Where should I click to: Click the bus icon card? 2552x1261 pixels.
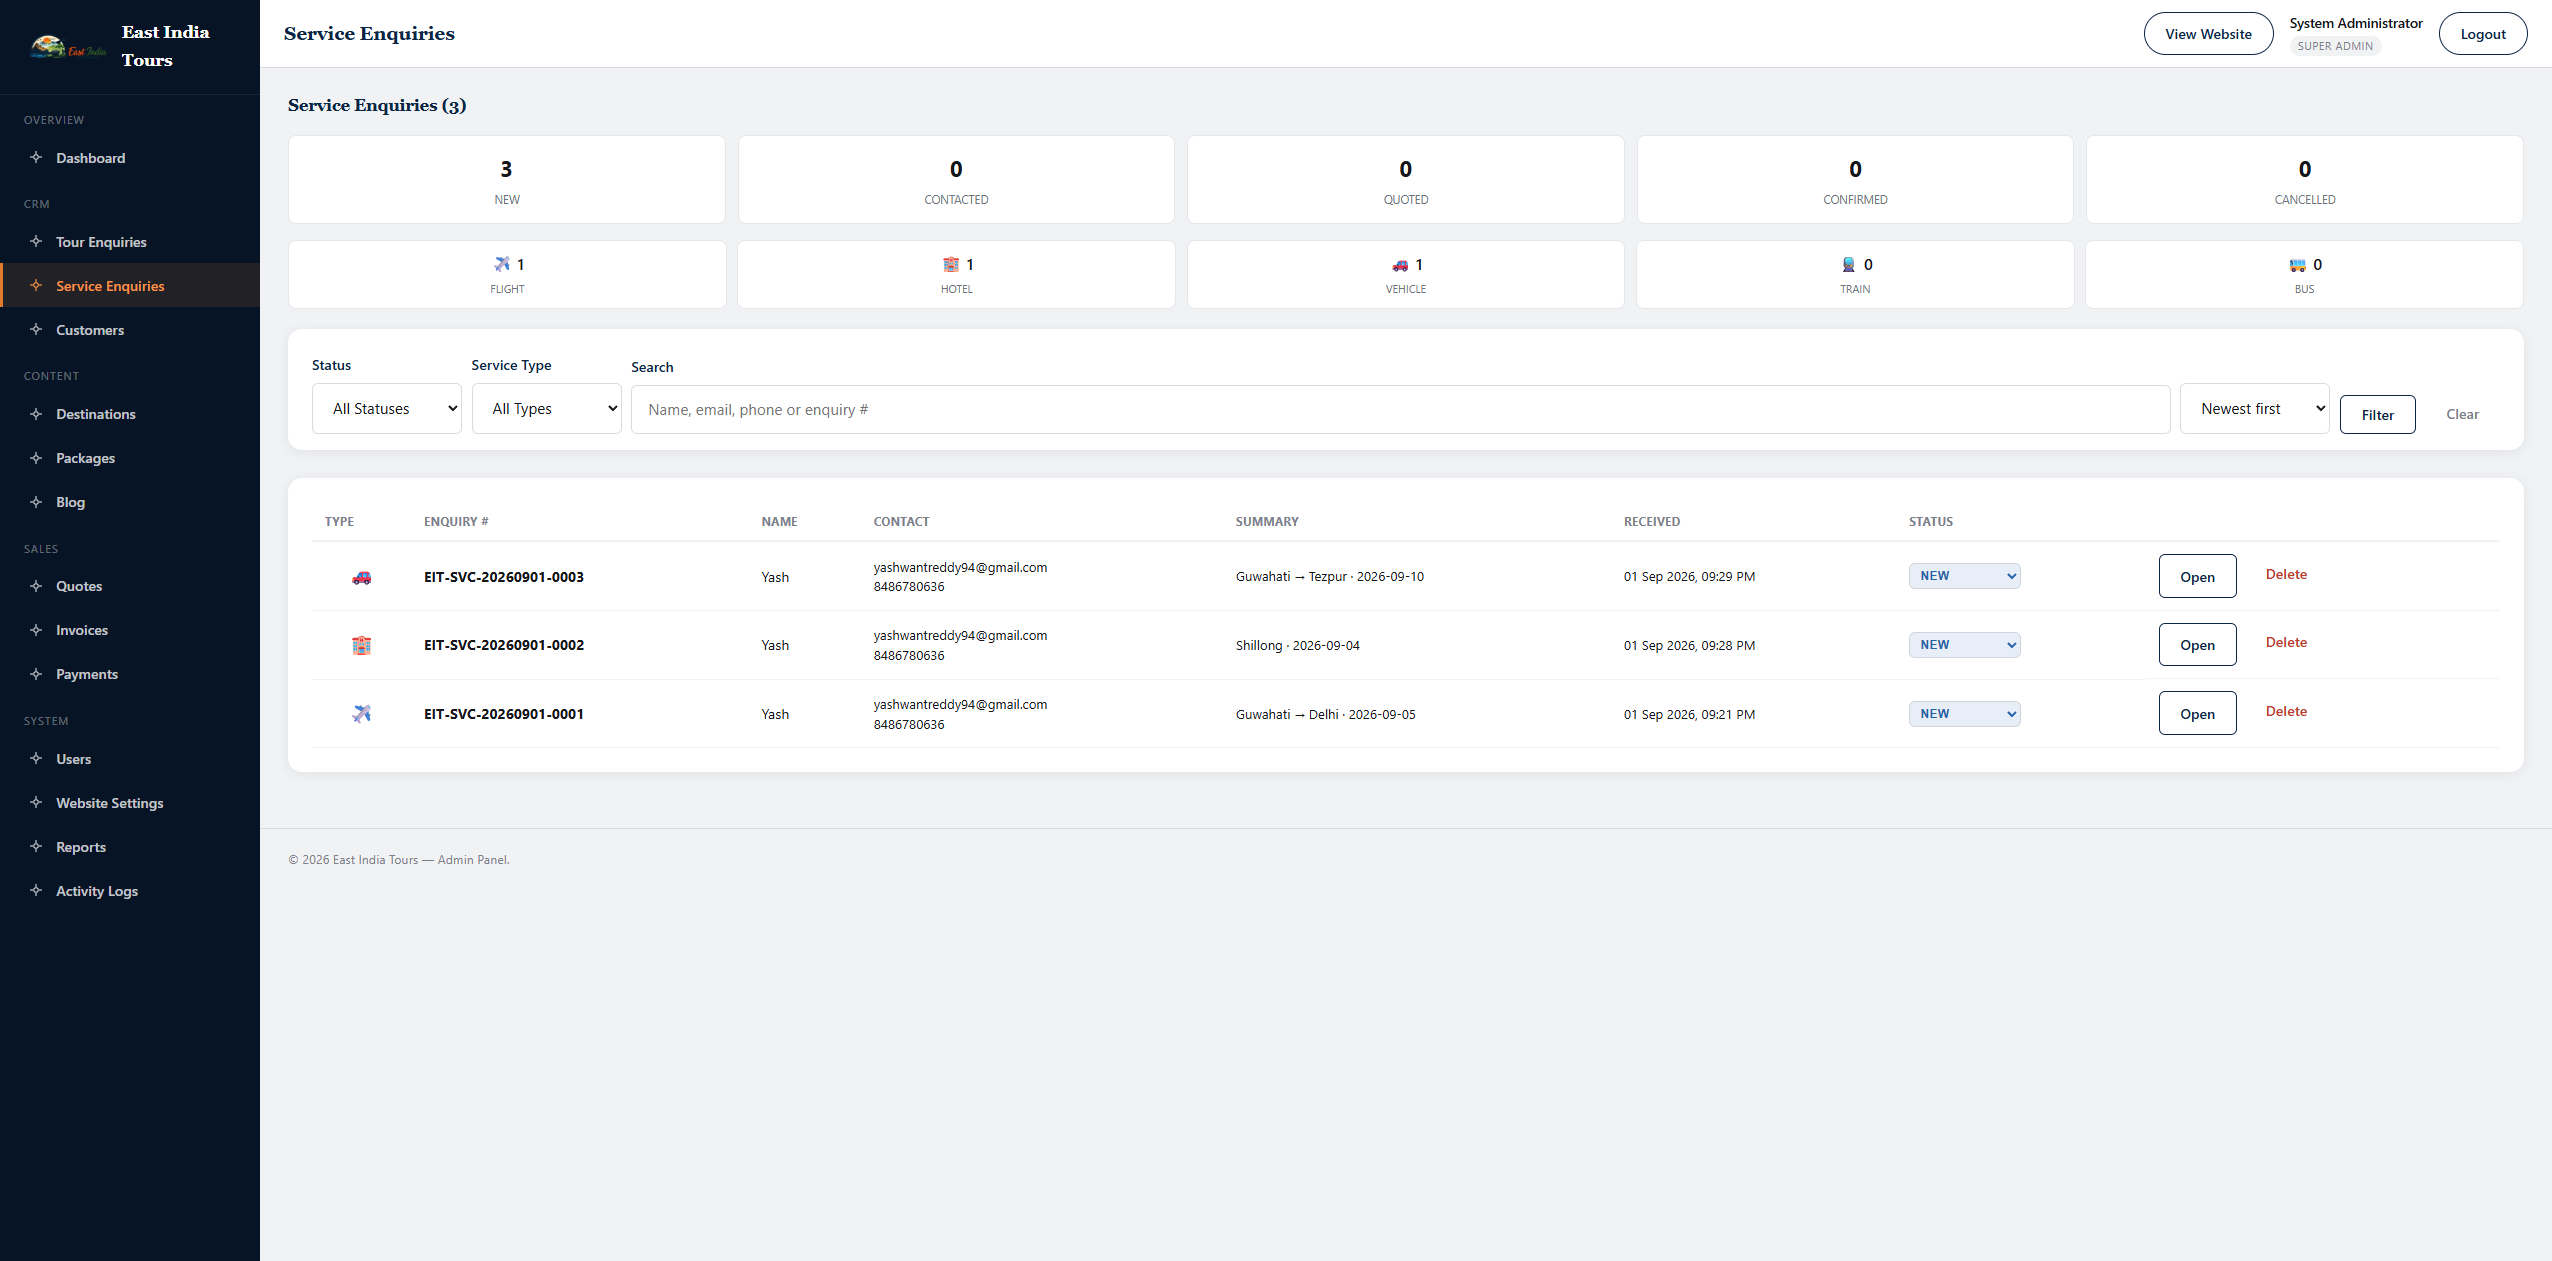point(2304,274)
